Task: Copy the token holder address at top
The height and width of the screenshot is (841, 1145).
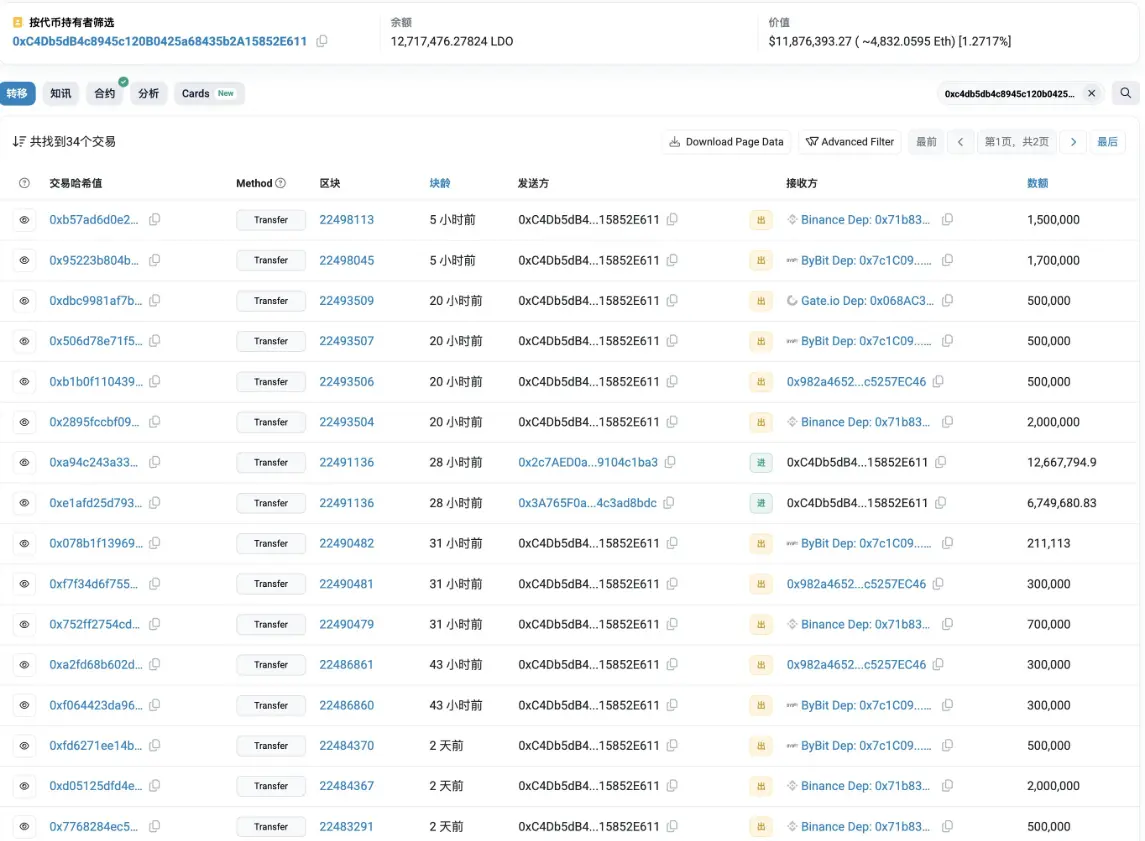Action: [322, 41]
